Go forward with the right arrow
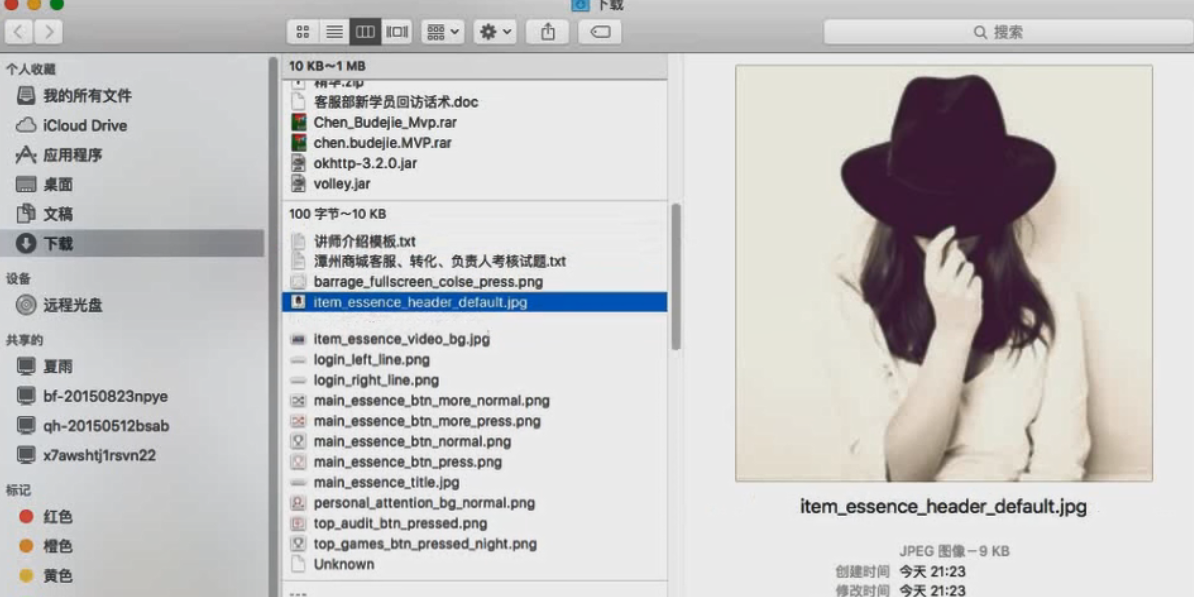The image size is (1194, 597). [48, 32]
